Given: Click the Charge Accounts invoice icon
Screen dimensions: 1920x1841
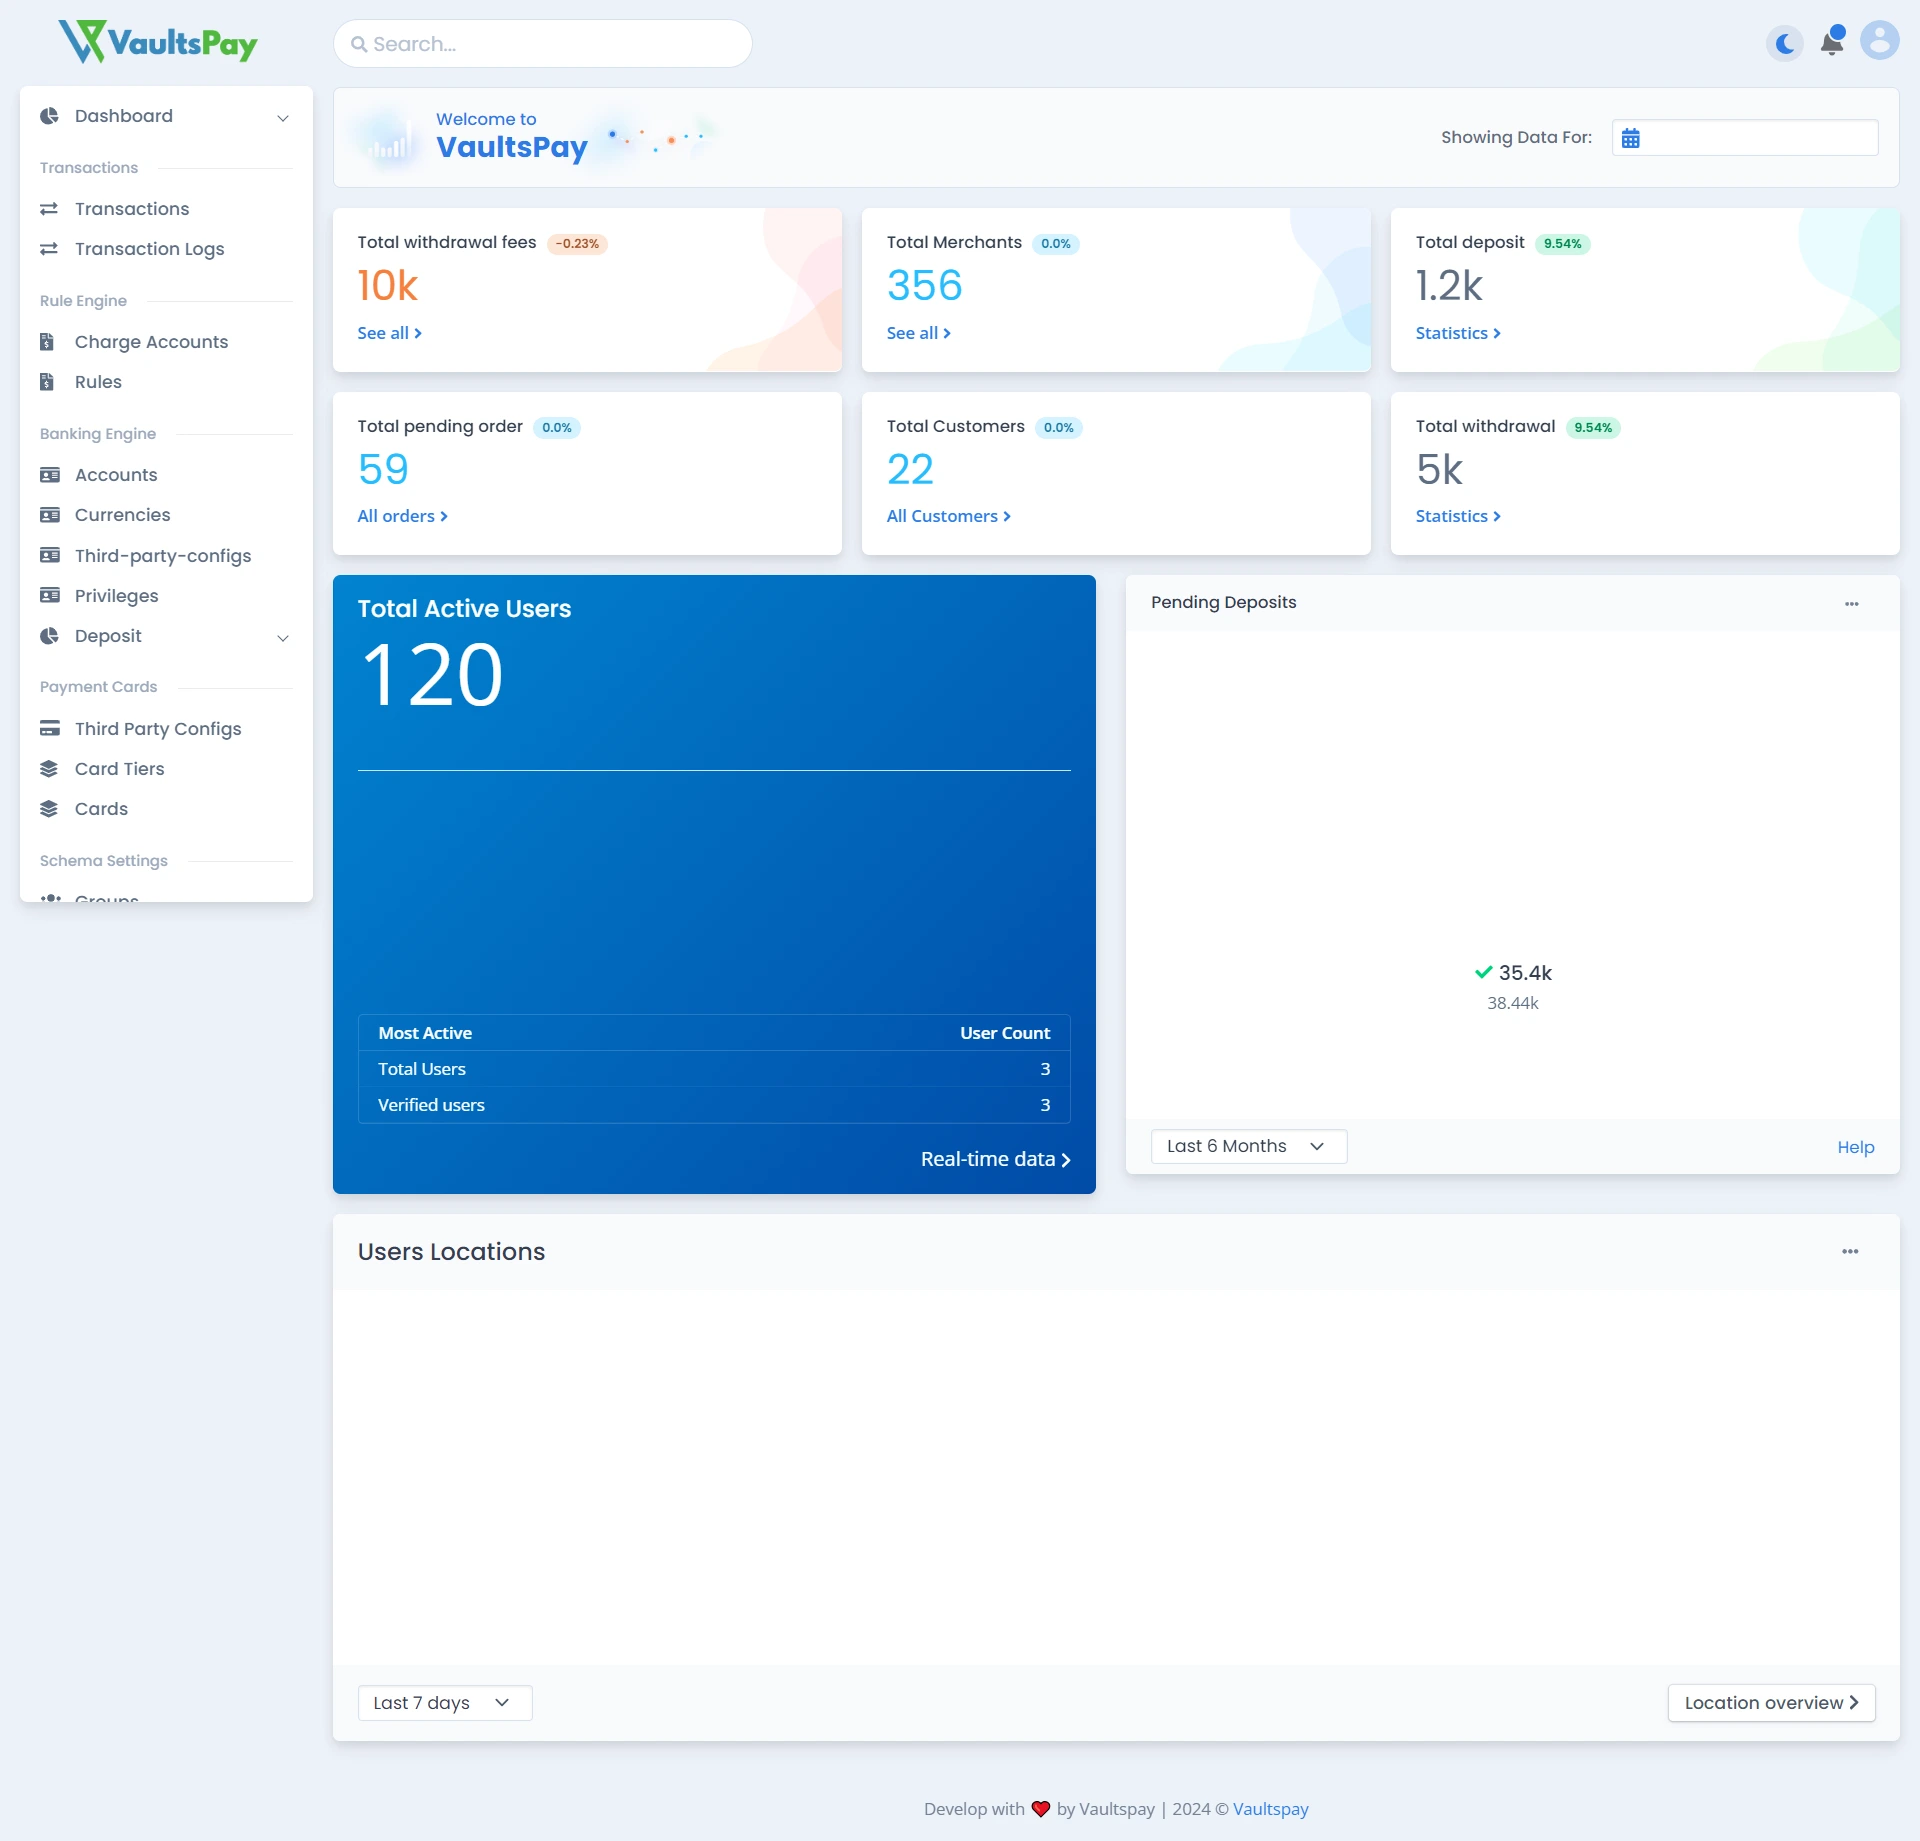Looking at the screenshot, I should [47, 342].
